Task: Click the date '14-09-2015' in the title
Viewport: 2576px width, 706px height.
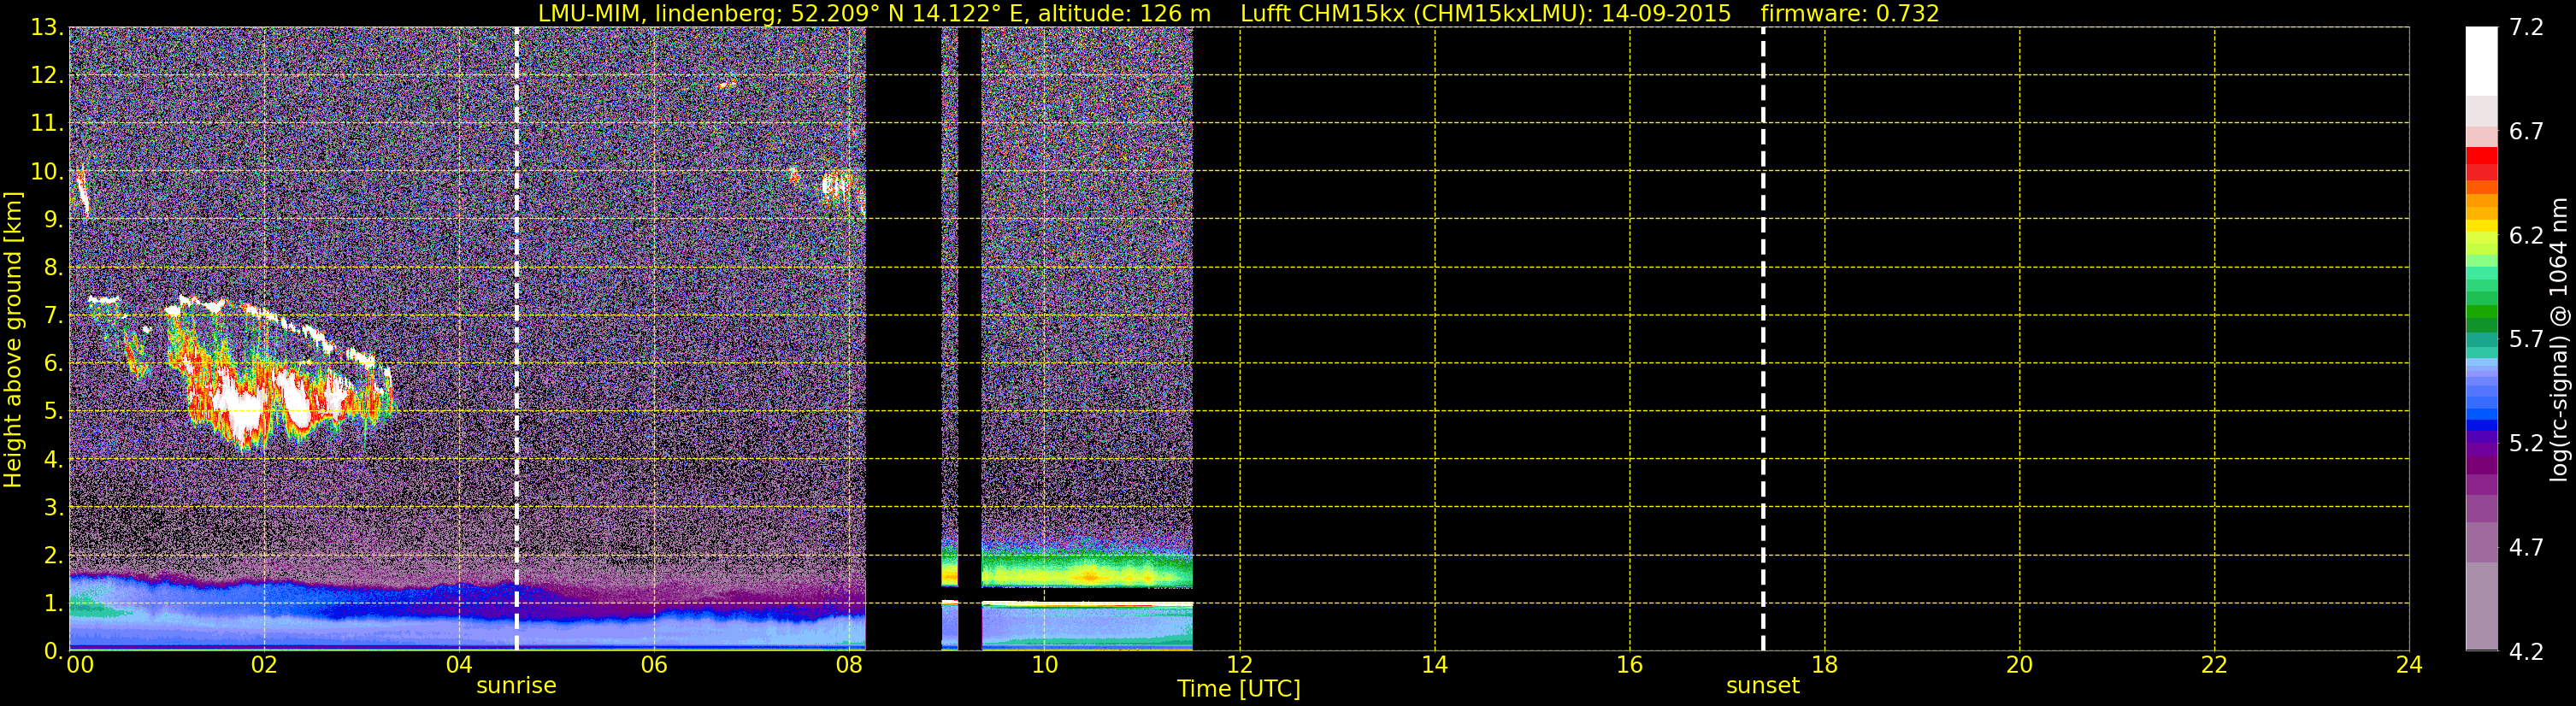Action: (1666, 14)
